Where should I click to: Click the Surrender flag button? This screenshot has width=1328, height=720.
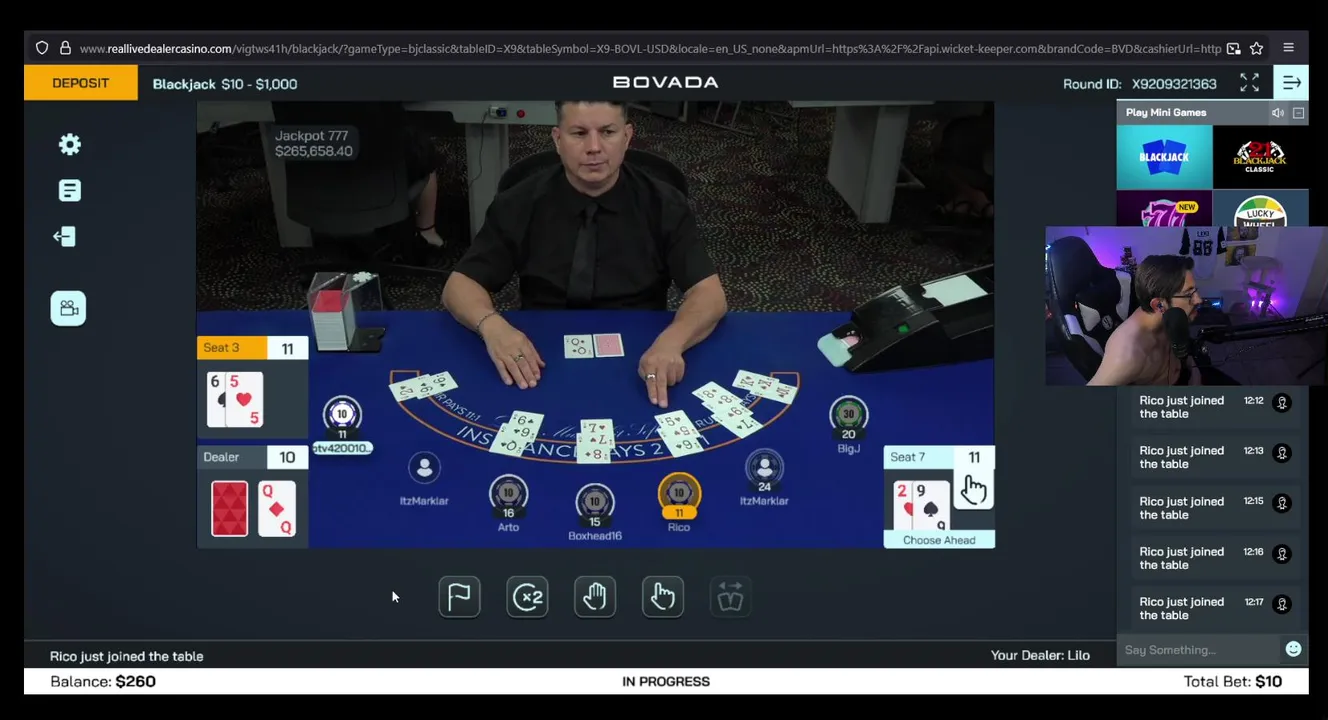pyautogui.click(x=459, y=597)
